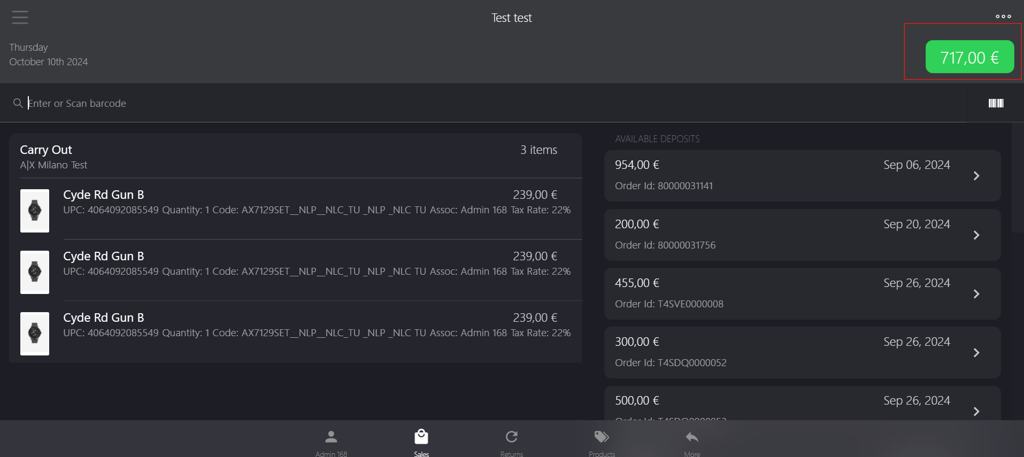Screen dimensions: 1024x457
Task: Click the October 10th 2024 date
Action: 48,62
